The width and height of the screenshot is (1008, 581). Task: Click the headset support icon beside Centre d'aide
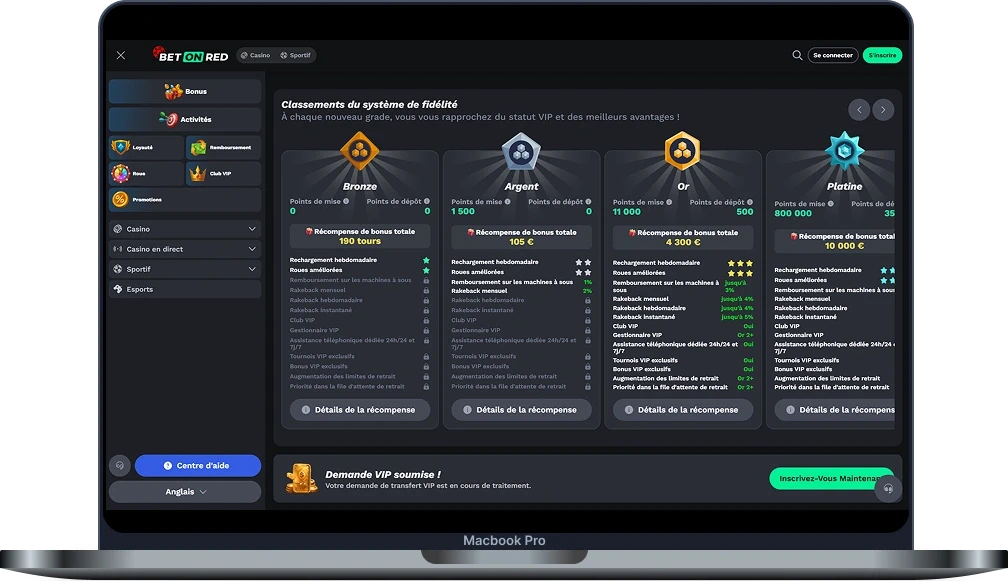point(120,466)
